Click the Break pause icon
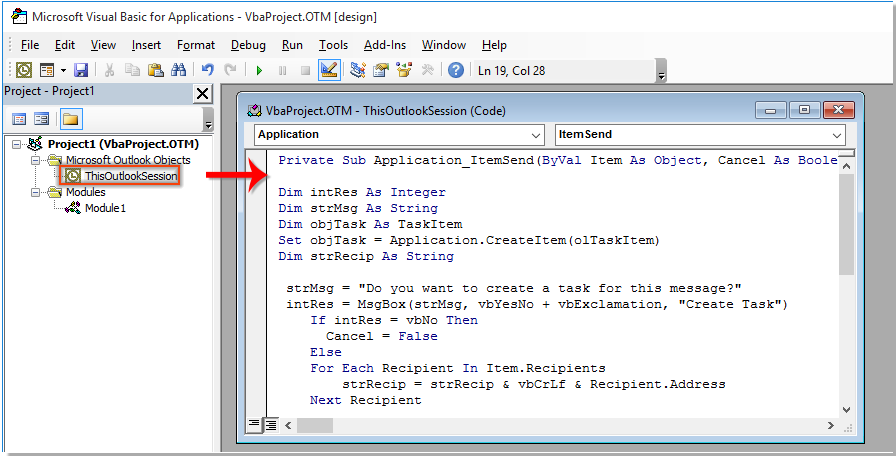The image size is (896, 456). click(x=282, y=71)
